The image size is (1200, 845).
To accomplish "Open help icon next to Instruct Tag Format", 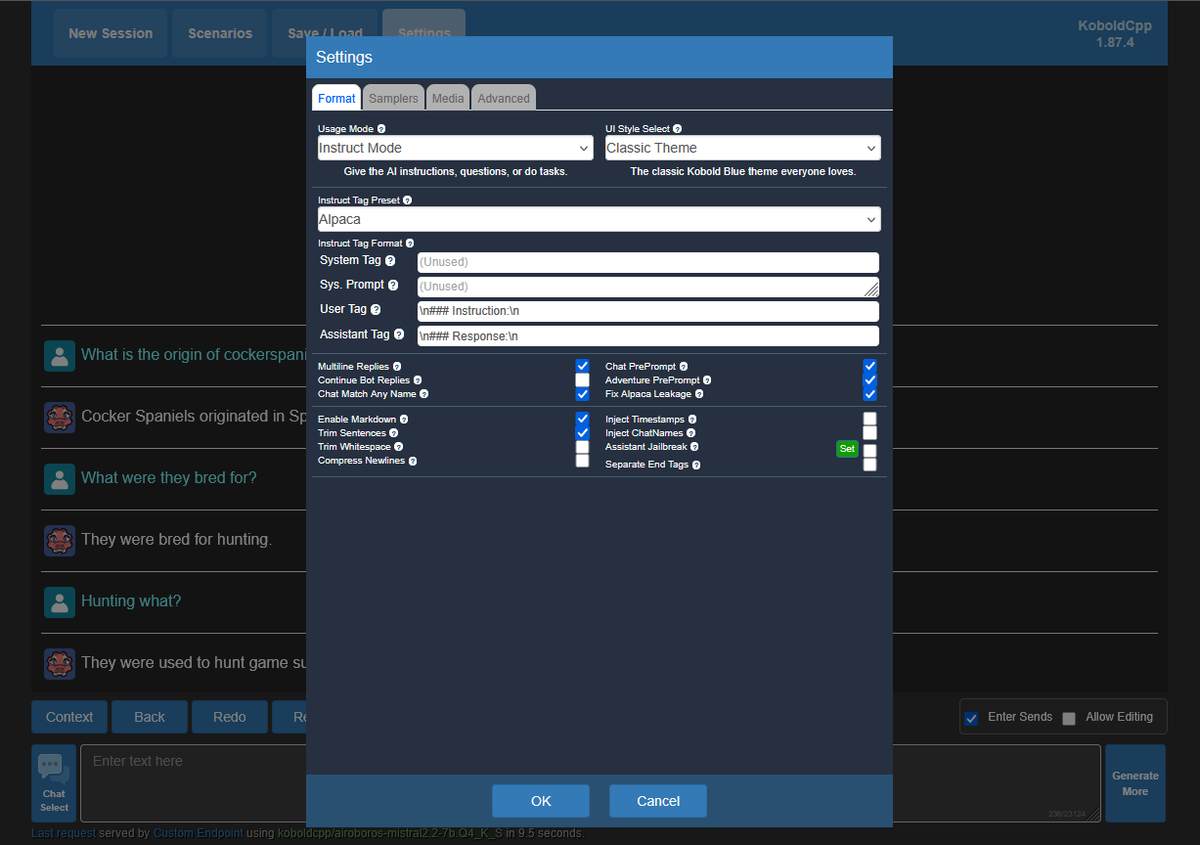I will (410, 243).
